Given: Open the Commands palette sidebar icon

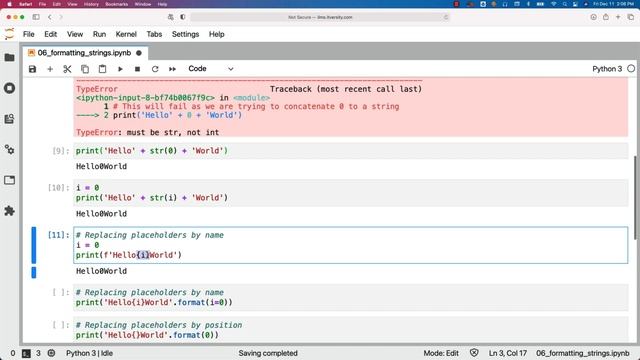Looking at the screenshot, I should [x=9, y=119].
